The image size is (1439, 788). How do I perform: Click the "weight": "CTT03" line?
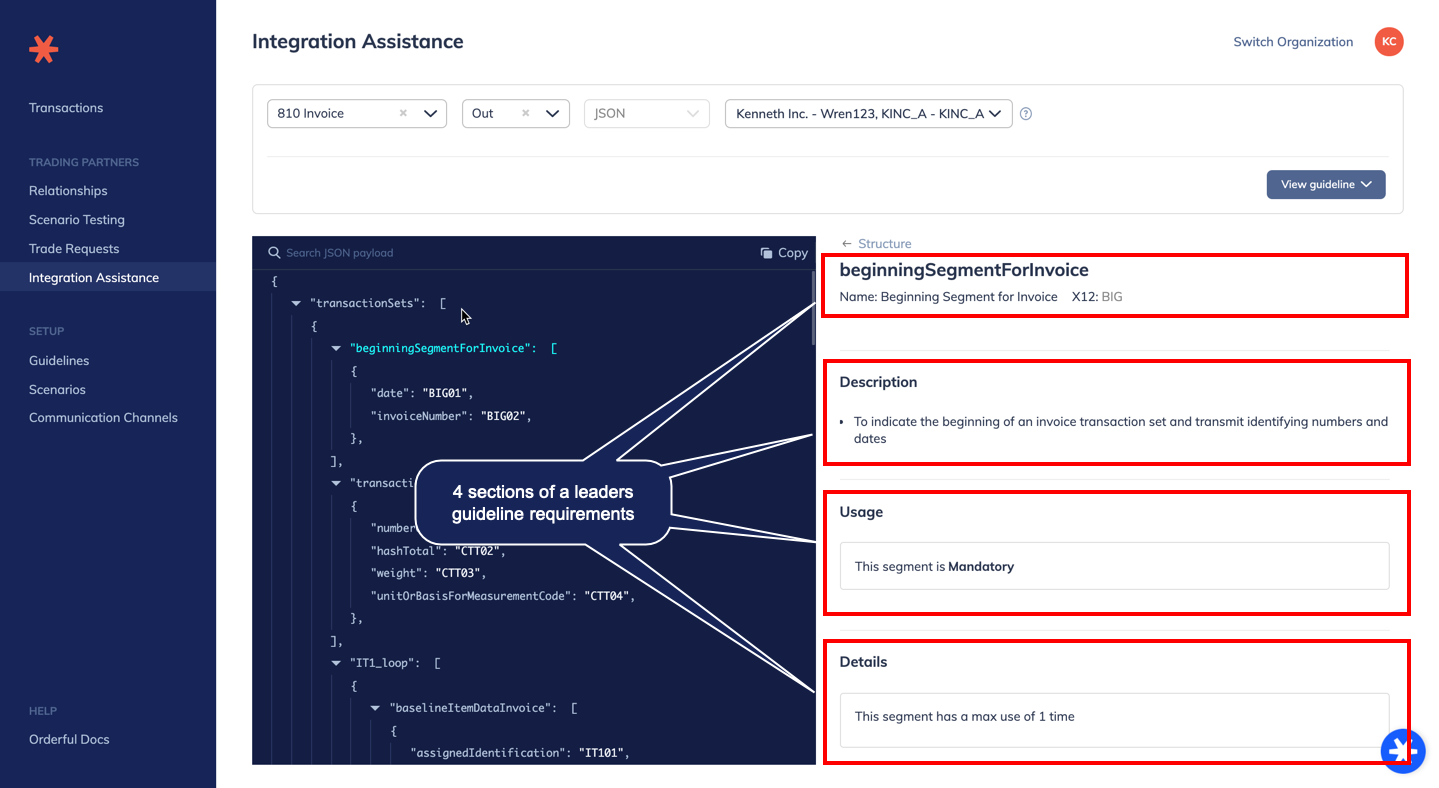(428, 573)
